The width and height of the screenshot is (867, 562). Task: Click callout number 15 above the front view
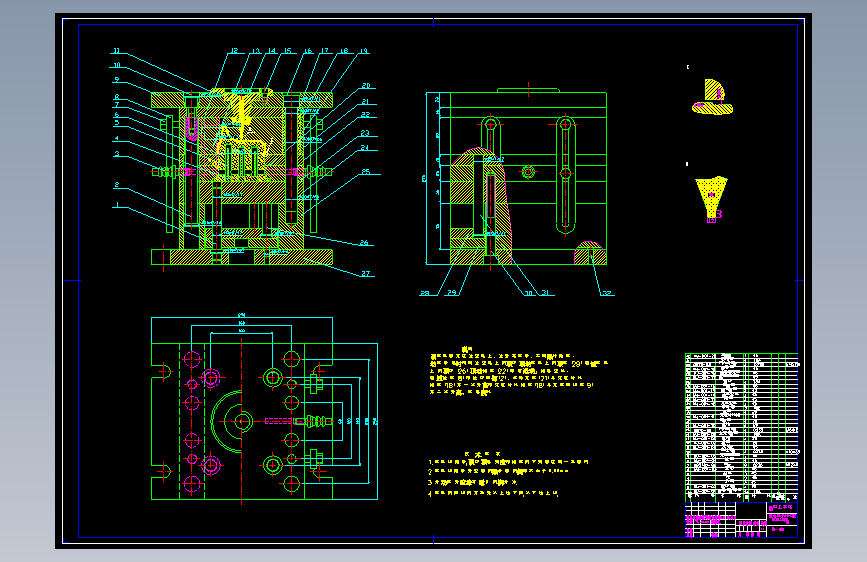tap(288, 51)
